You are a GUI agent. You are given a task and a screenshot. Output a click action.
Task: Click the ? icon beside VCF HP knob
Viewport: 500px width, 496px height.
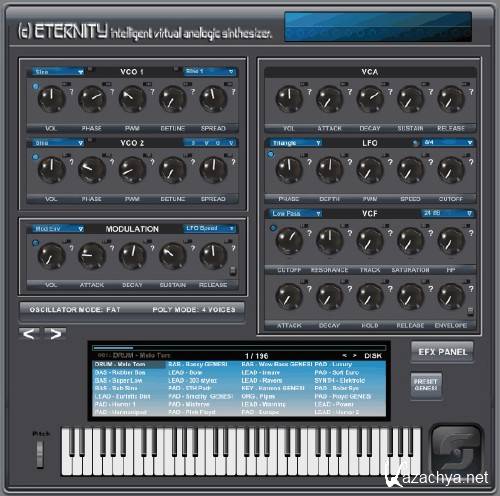[471, 233]
